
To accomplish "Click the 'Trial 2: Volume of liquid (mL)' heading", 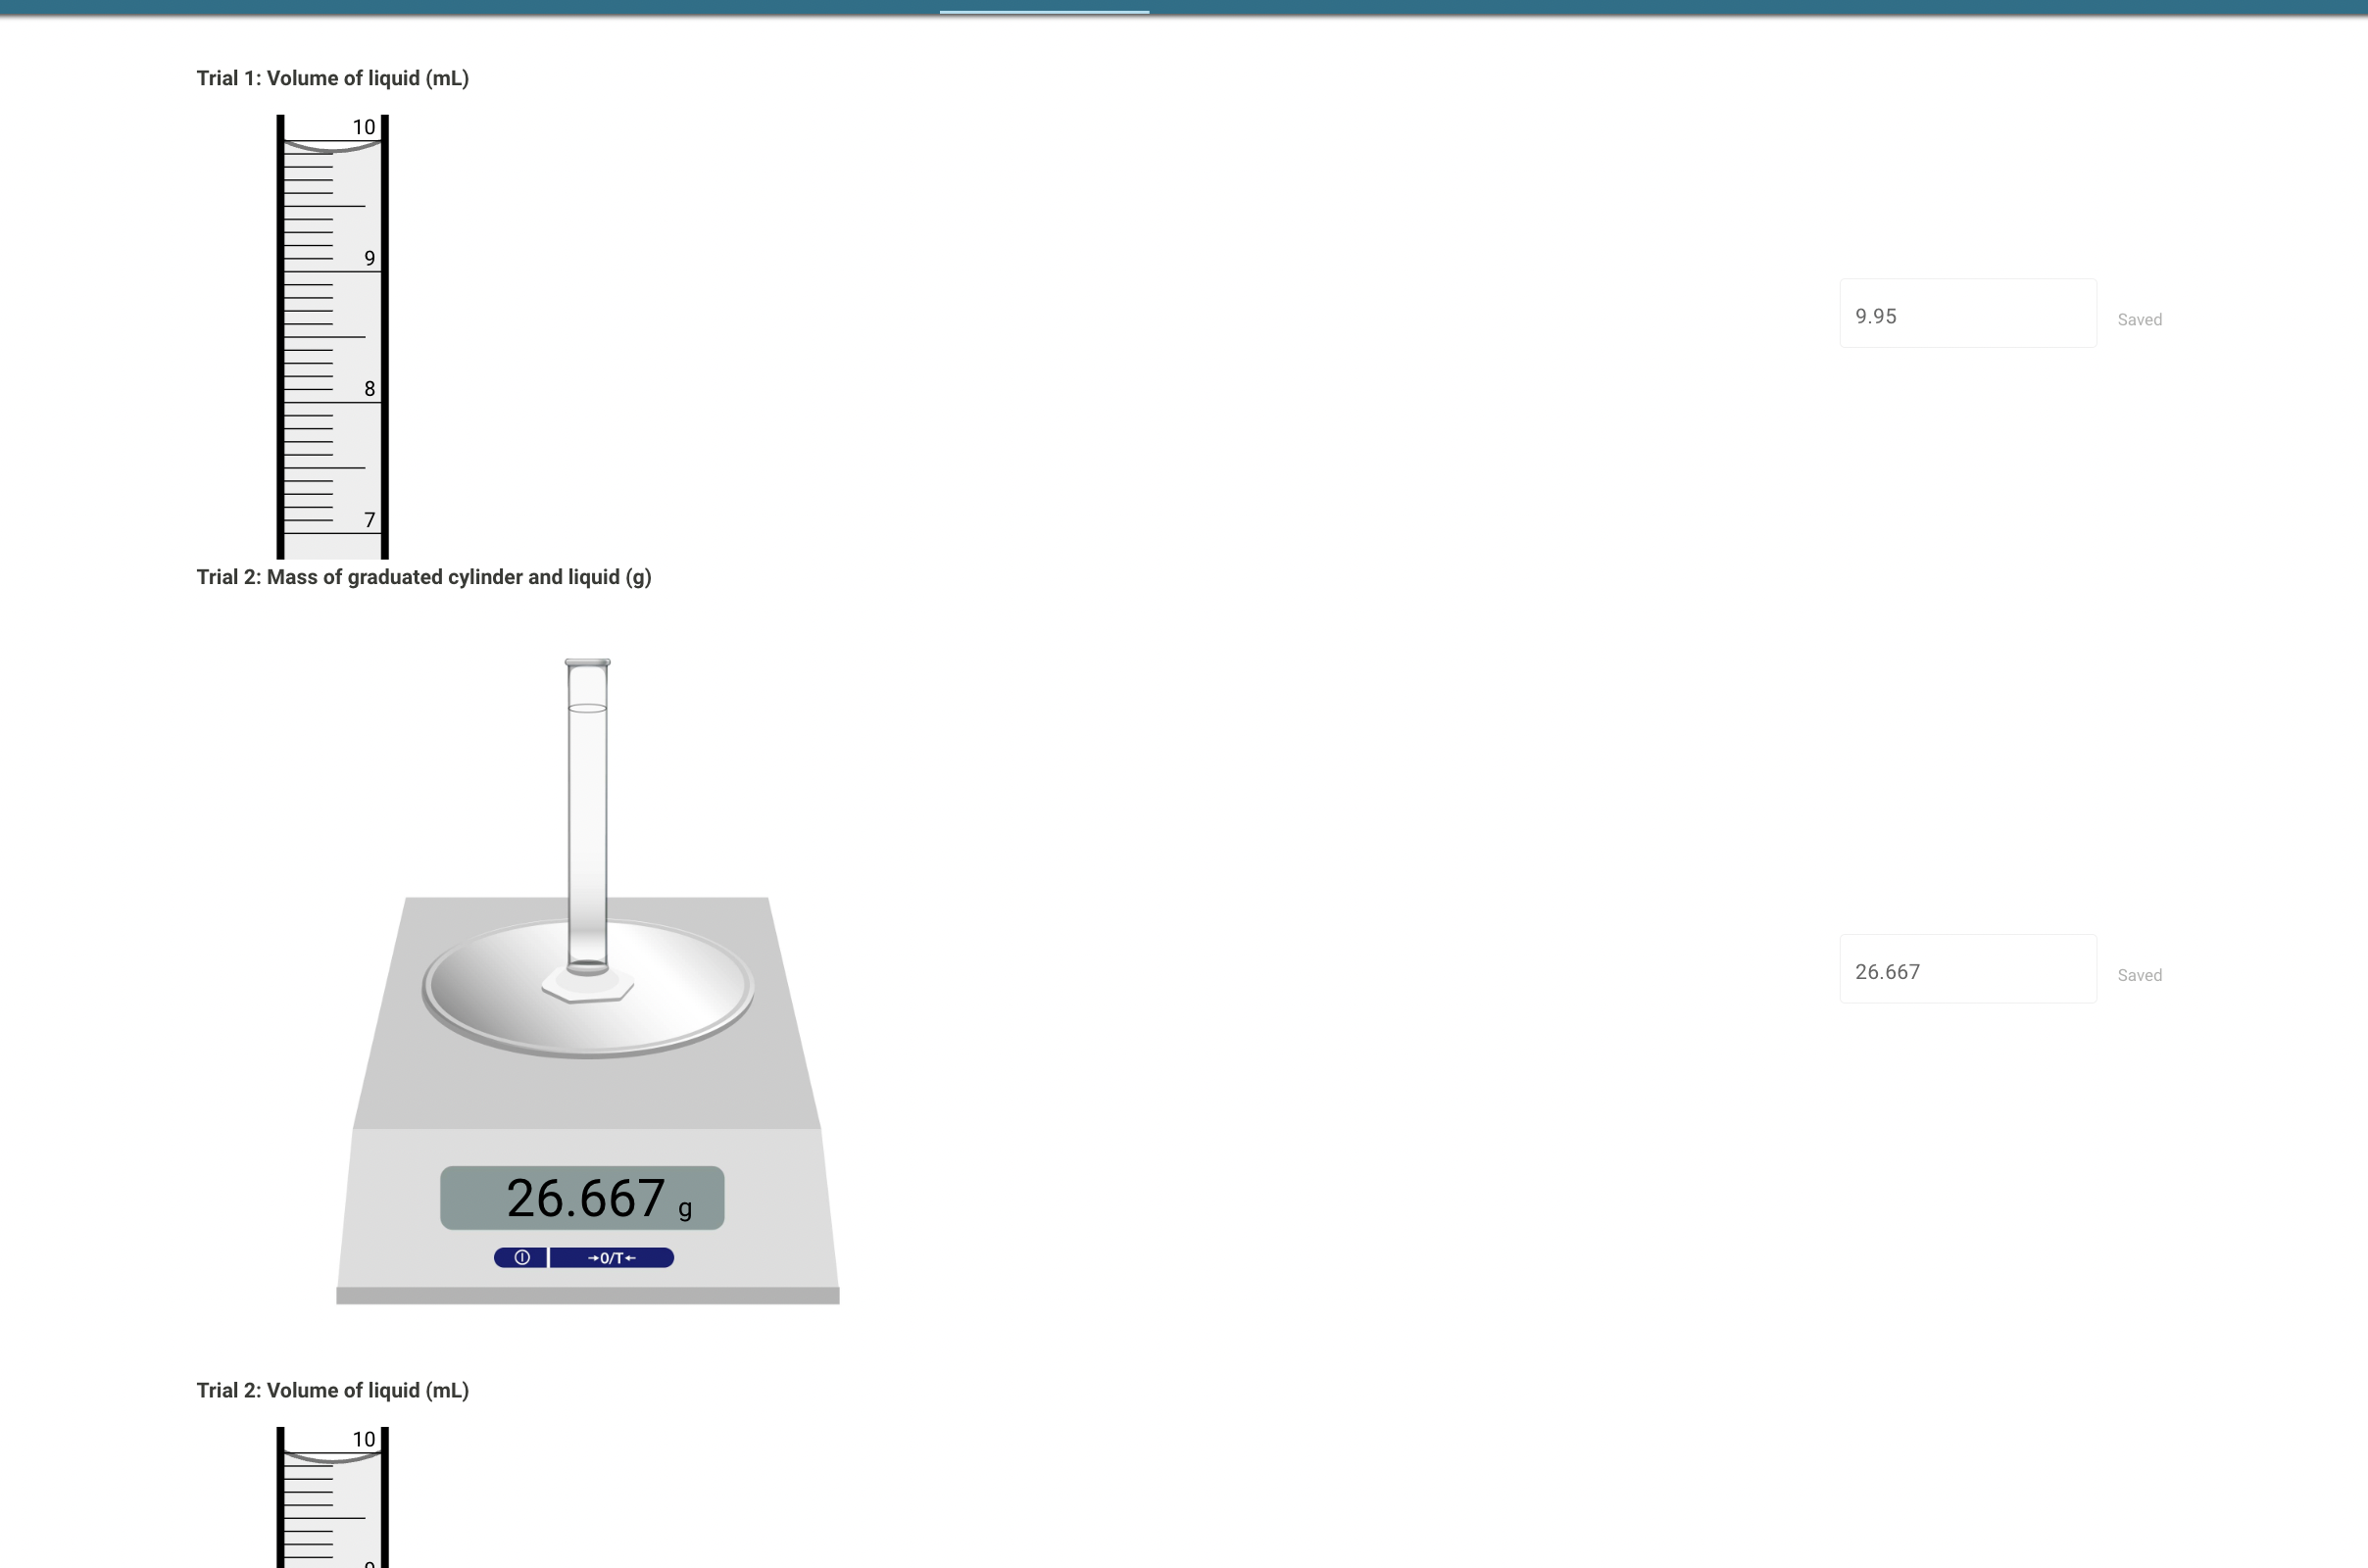I will tap(332, 1390).
